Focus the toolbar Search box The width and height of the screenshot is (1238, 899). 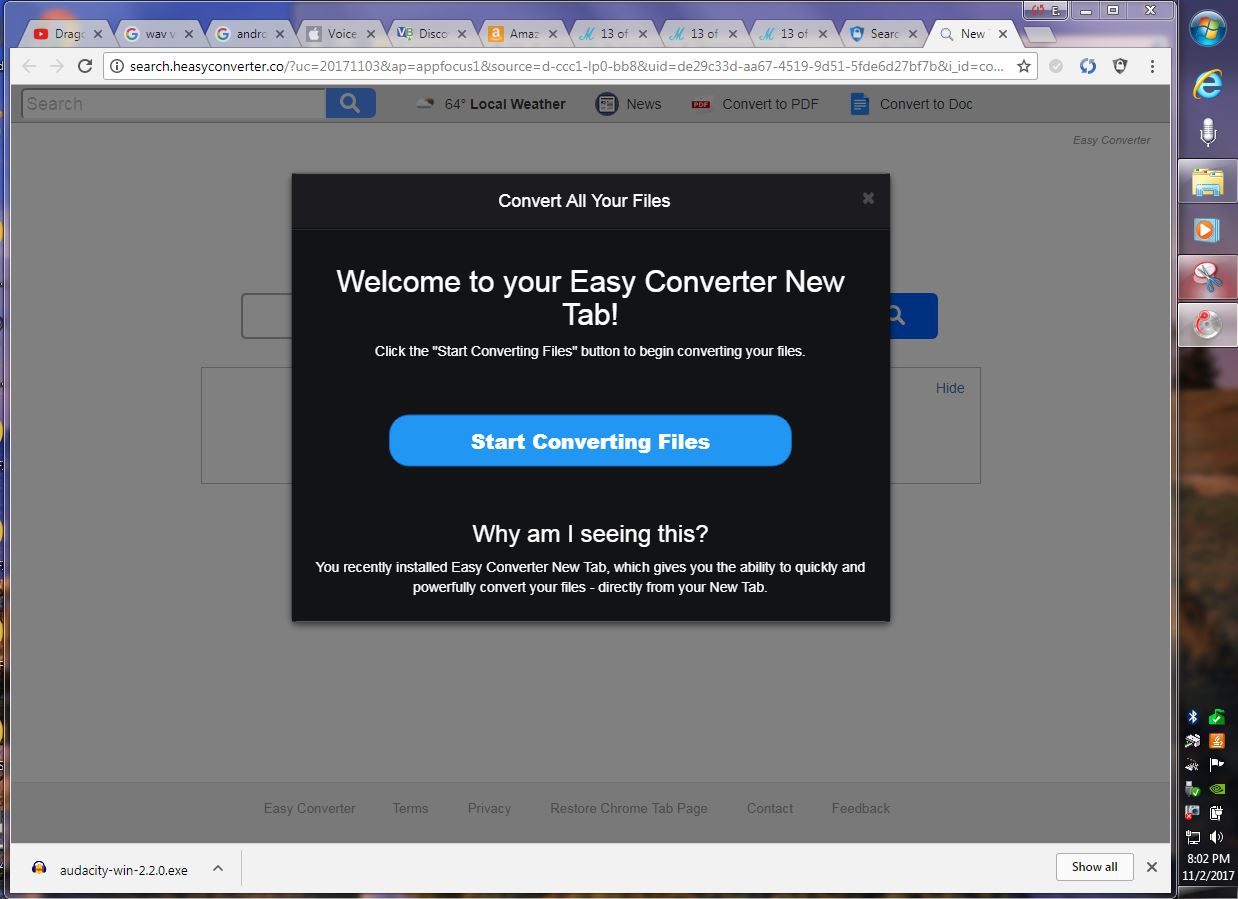[x=174, y=104]
